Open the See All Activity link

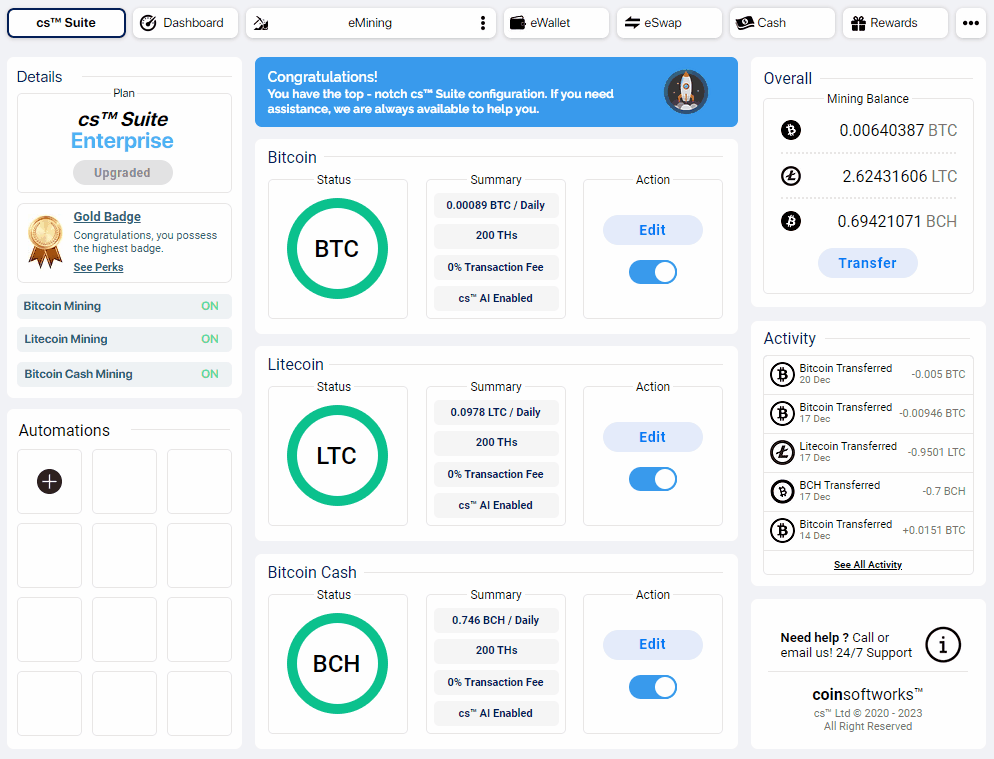pyautogui.click(x=868, y=564)
